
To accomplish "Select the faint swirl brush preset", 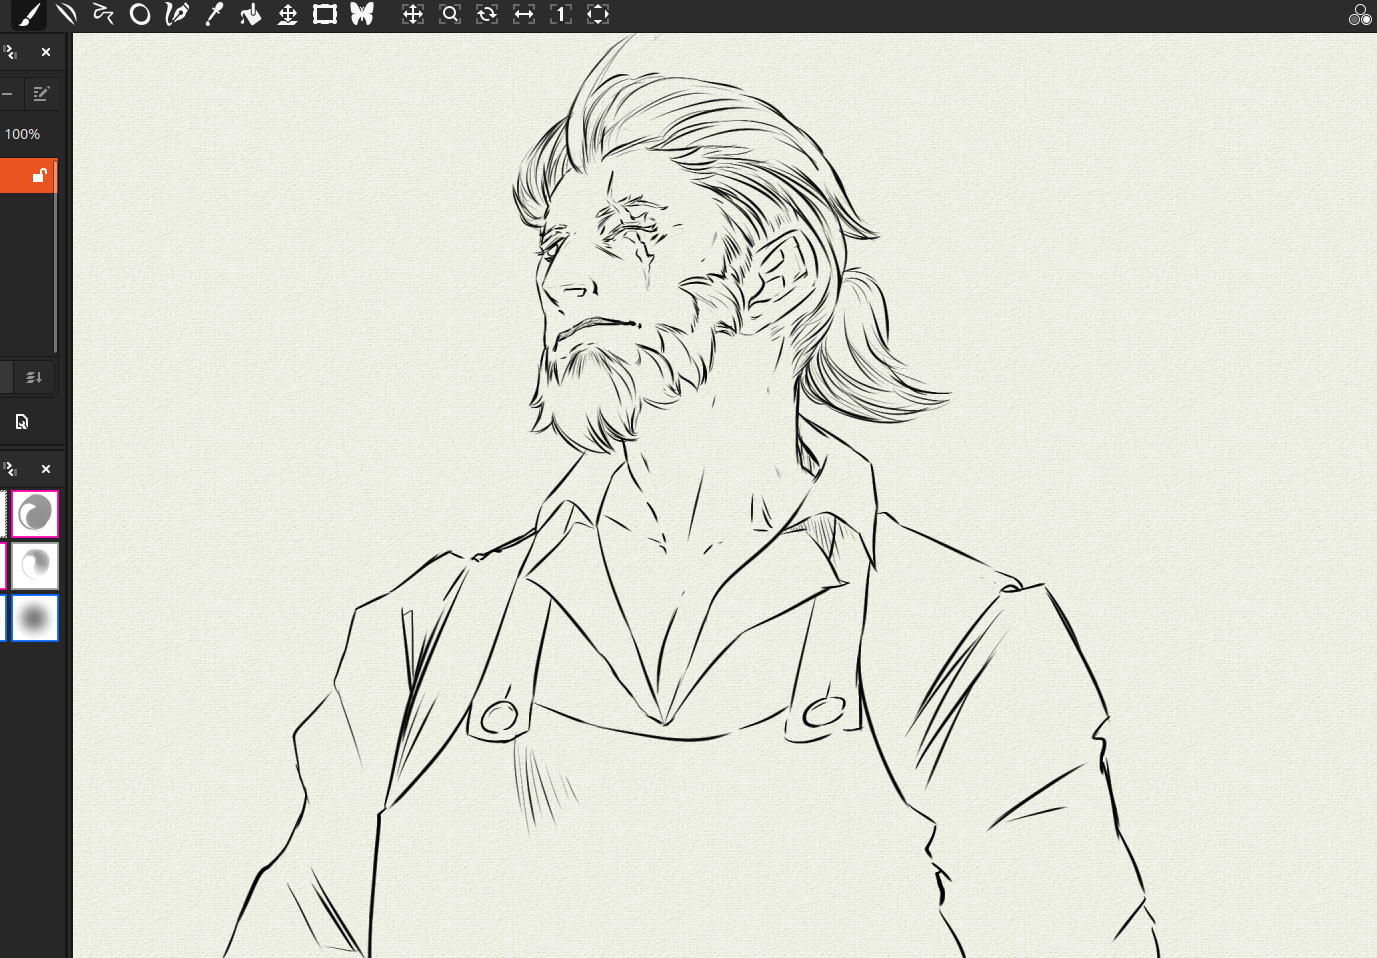I will 35,566.
